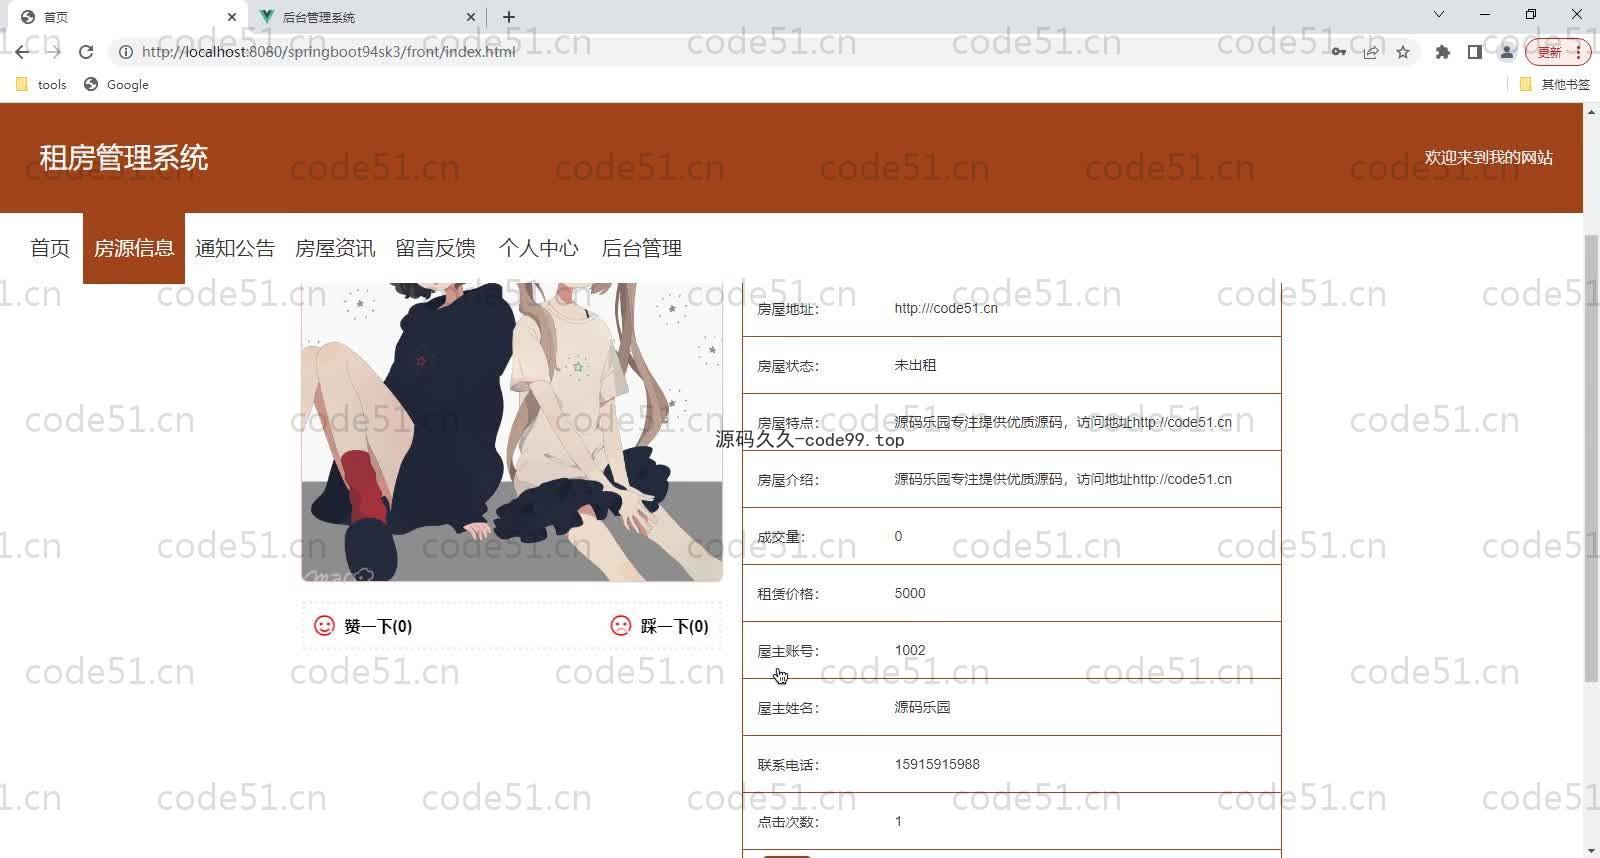Click the scrollbar down arrow
Screen dimensions: 1600x858
[1591, 850]
